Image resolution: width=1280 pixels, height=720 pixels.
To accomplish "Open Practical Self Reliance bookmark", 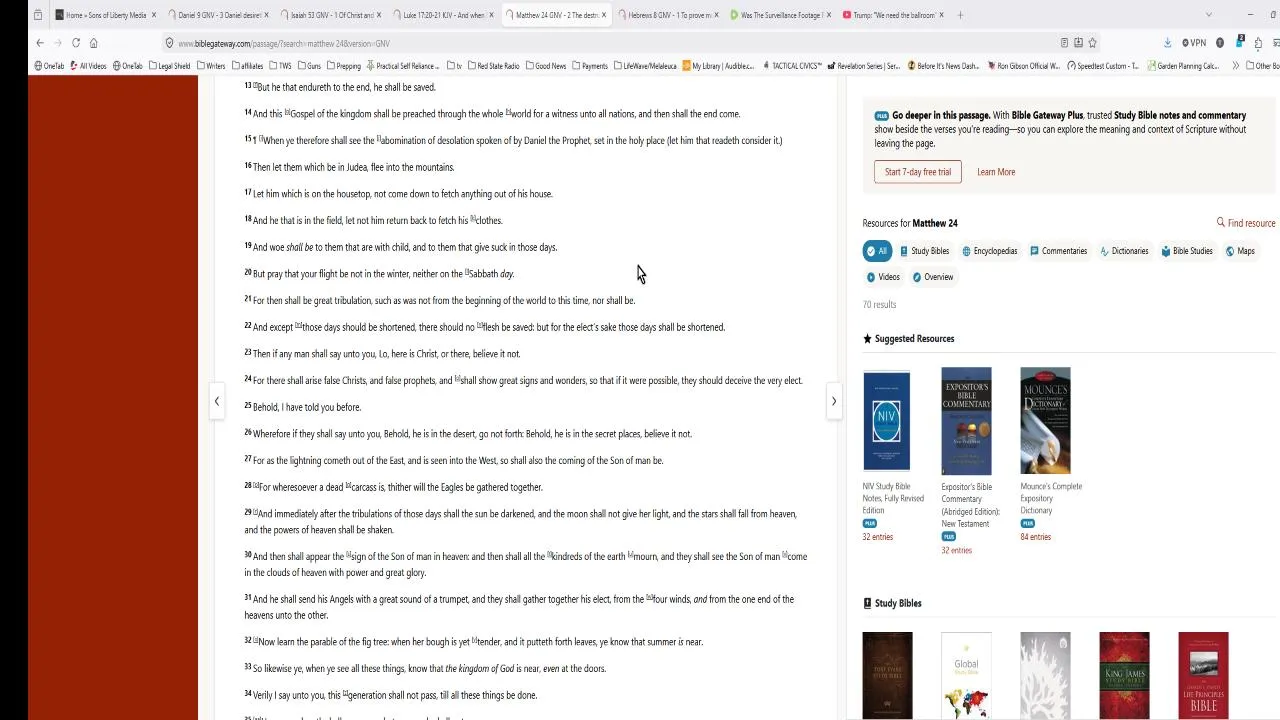I will [x=403, y=66].
